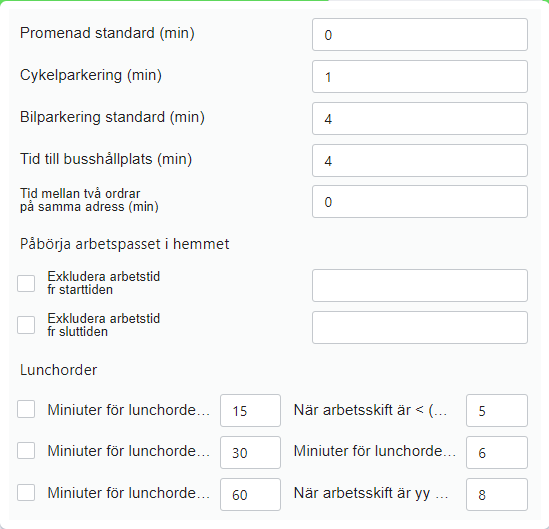Tick the third Miniuter för lunchorder checkbox
Viewport: 549px width, 529px height.
coord(26,492)
